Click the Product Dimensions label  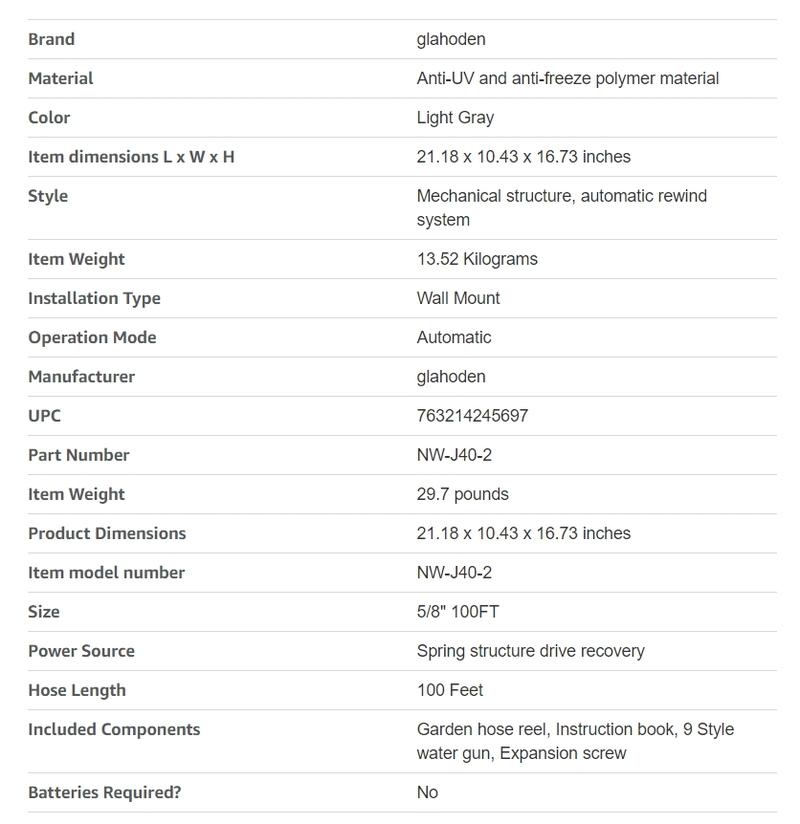[107, 533]
